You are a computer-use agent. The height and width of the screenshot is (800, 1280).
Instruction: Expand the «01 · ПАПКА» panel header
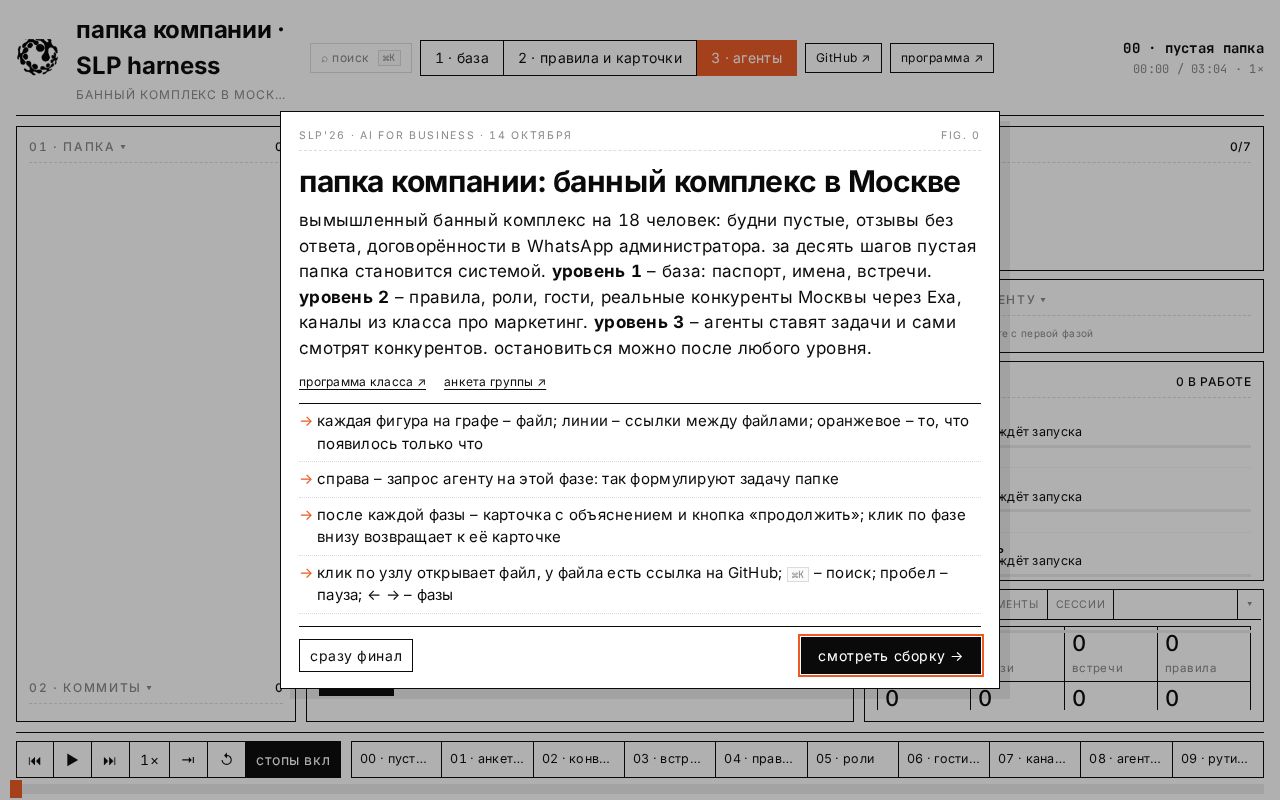click(78, 147)
